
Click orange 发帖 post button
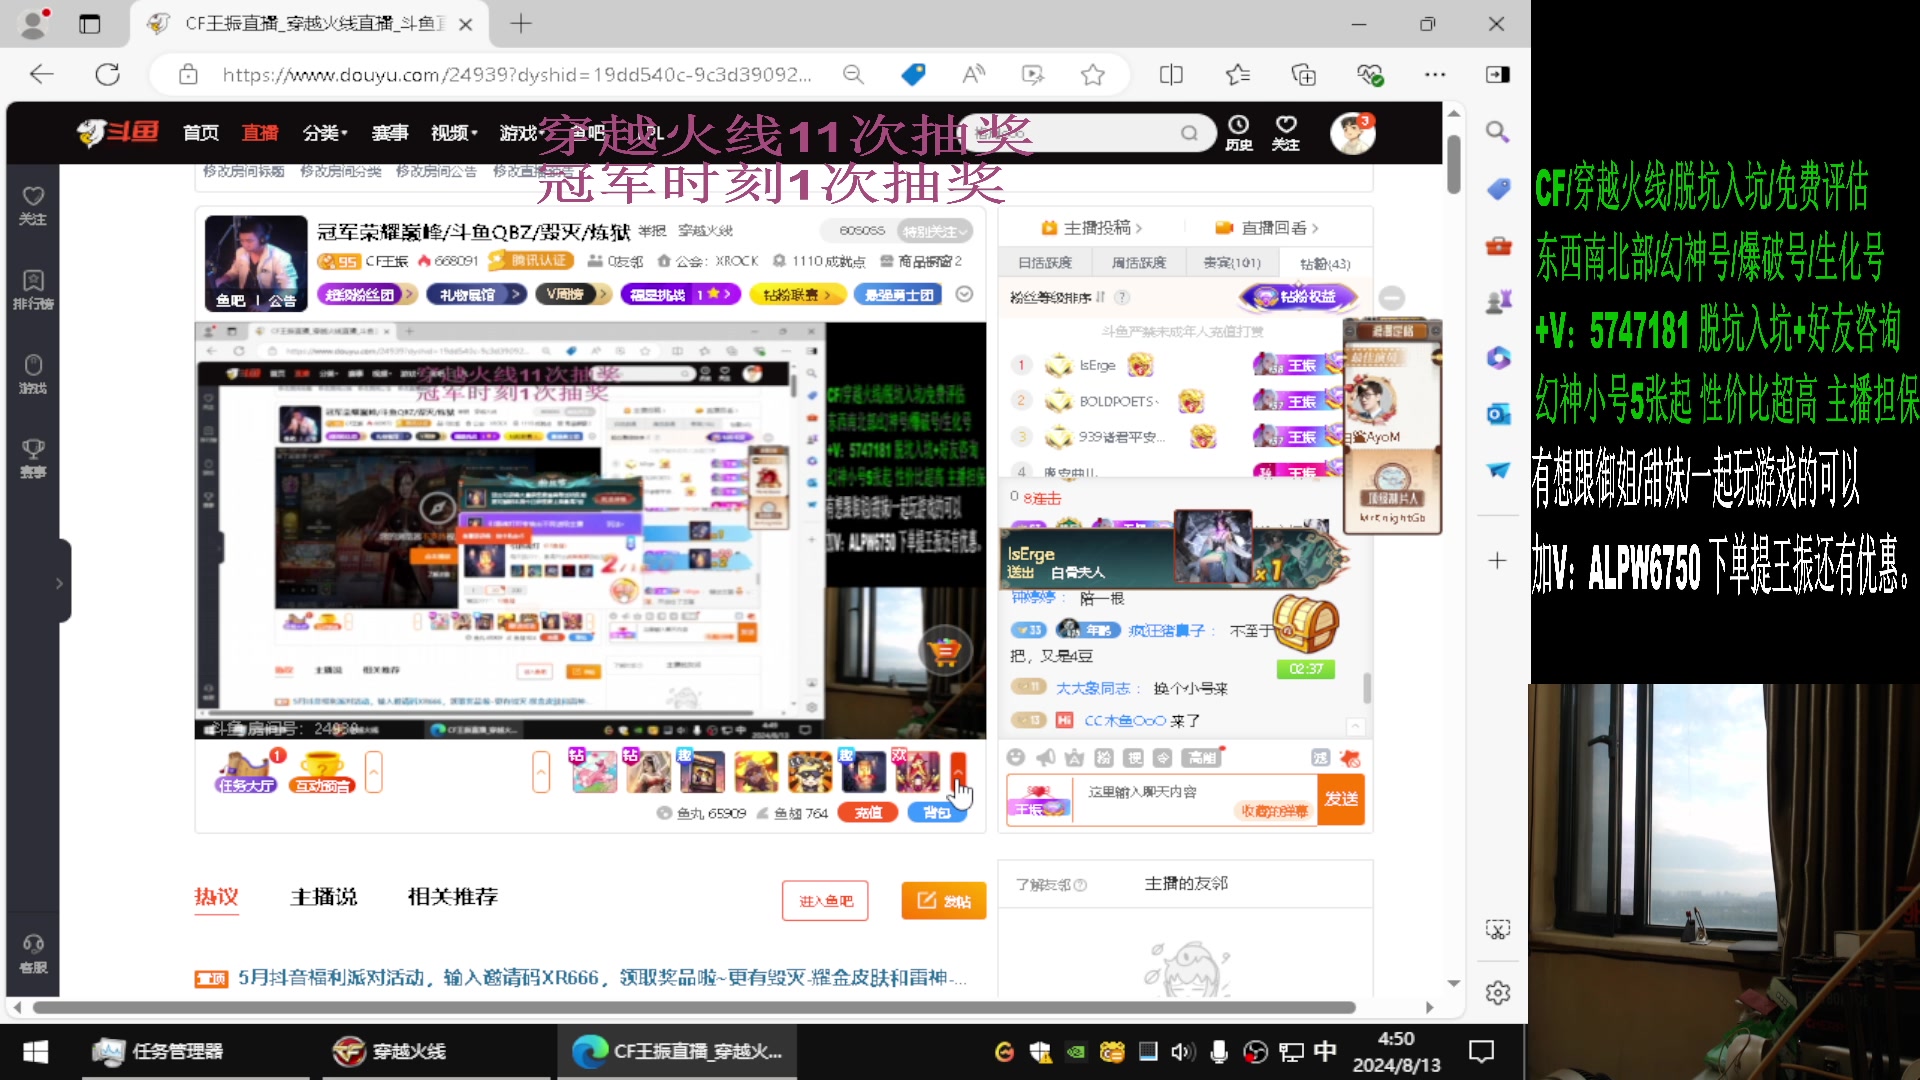click(943, 901)
